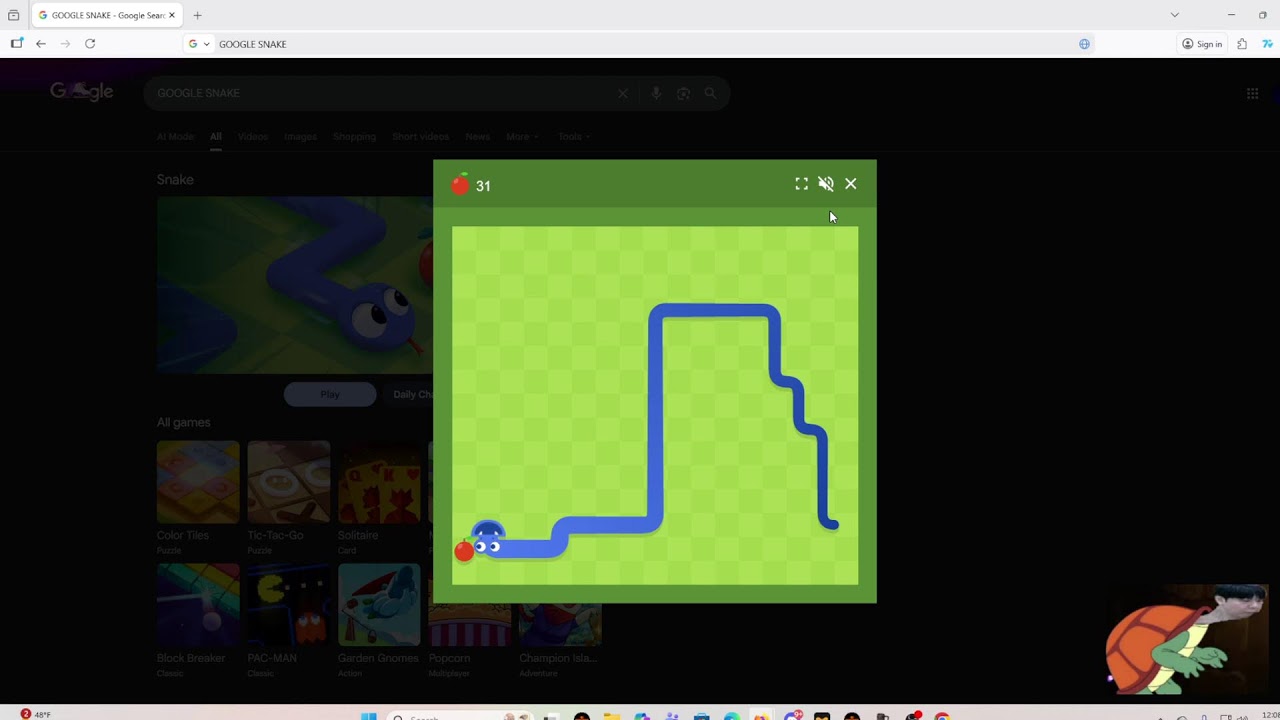Click the PAC-MAN label
1280x720 pixels.
pos(272,658)
